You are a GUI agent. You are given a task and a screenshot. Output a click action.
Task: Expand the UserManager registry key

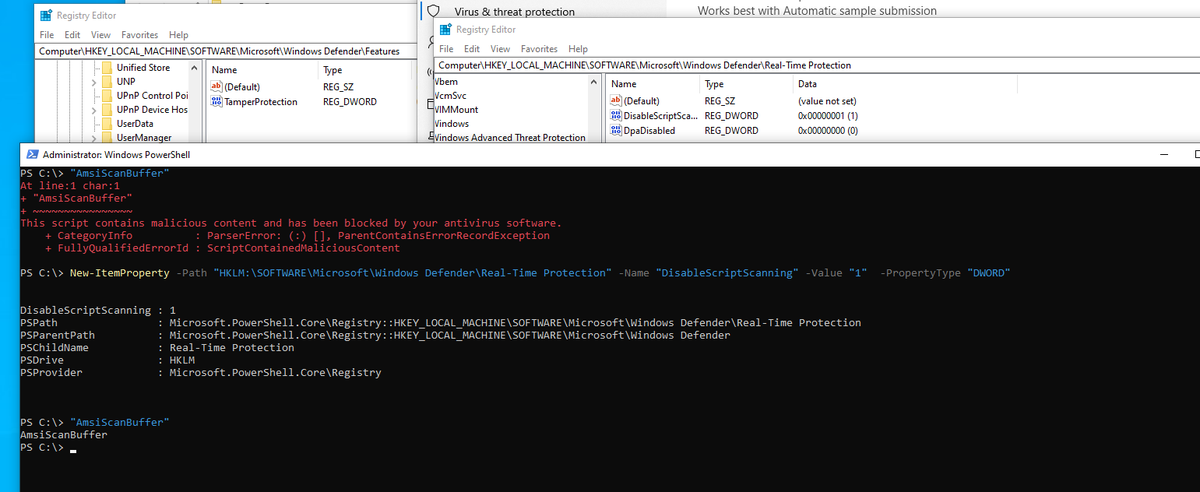pos(95,137)
